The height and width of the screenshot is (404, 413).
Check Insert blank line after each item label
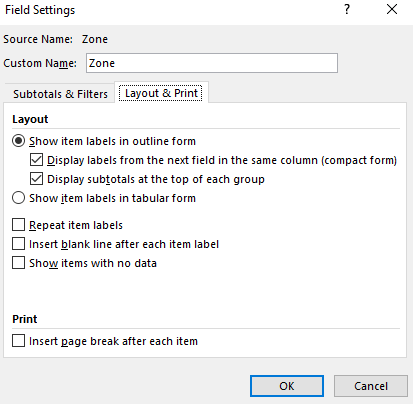[x=18, y=244]
